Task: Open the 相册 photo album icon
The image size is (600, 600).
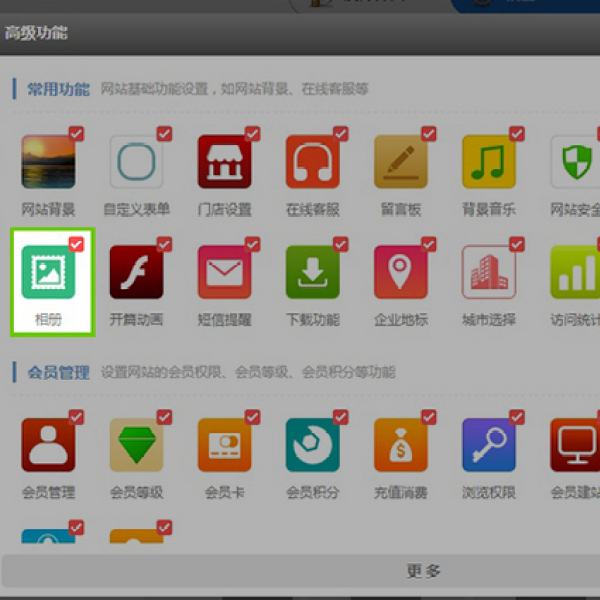Action: (49, 272)
